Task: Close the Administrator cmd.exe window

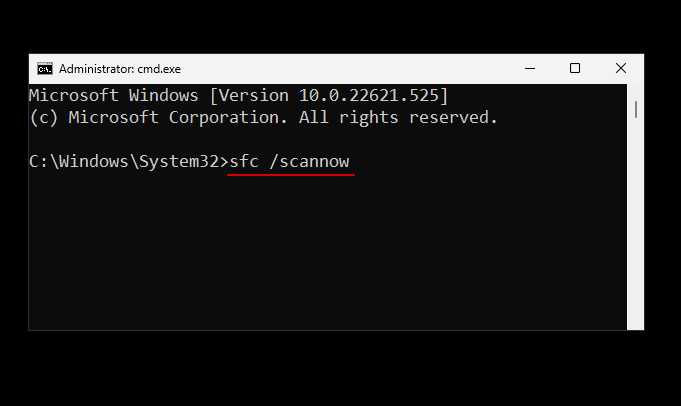Action: (621, 69)
